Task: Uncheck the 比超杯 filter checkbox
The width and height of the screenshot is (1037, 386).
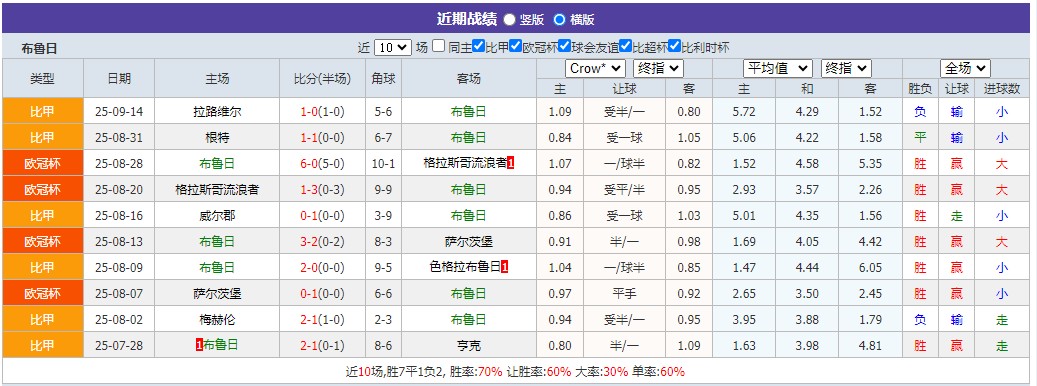Action: pyautogui.click(x=625, y=46)
